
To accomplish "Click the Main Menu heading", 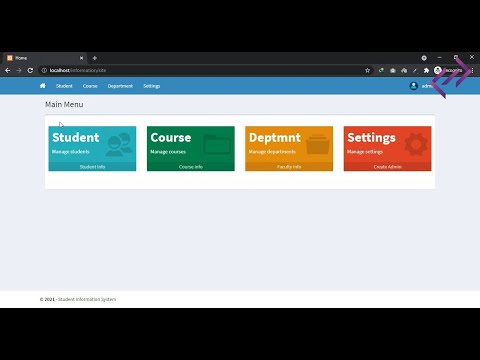I will [x=64, y=104].
